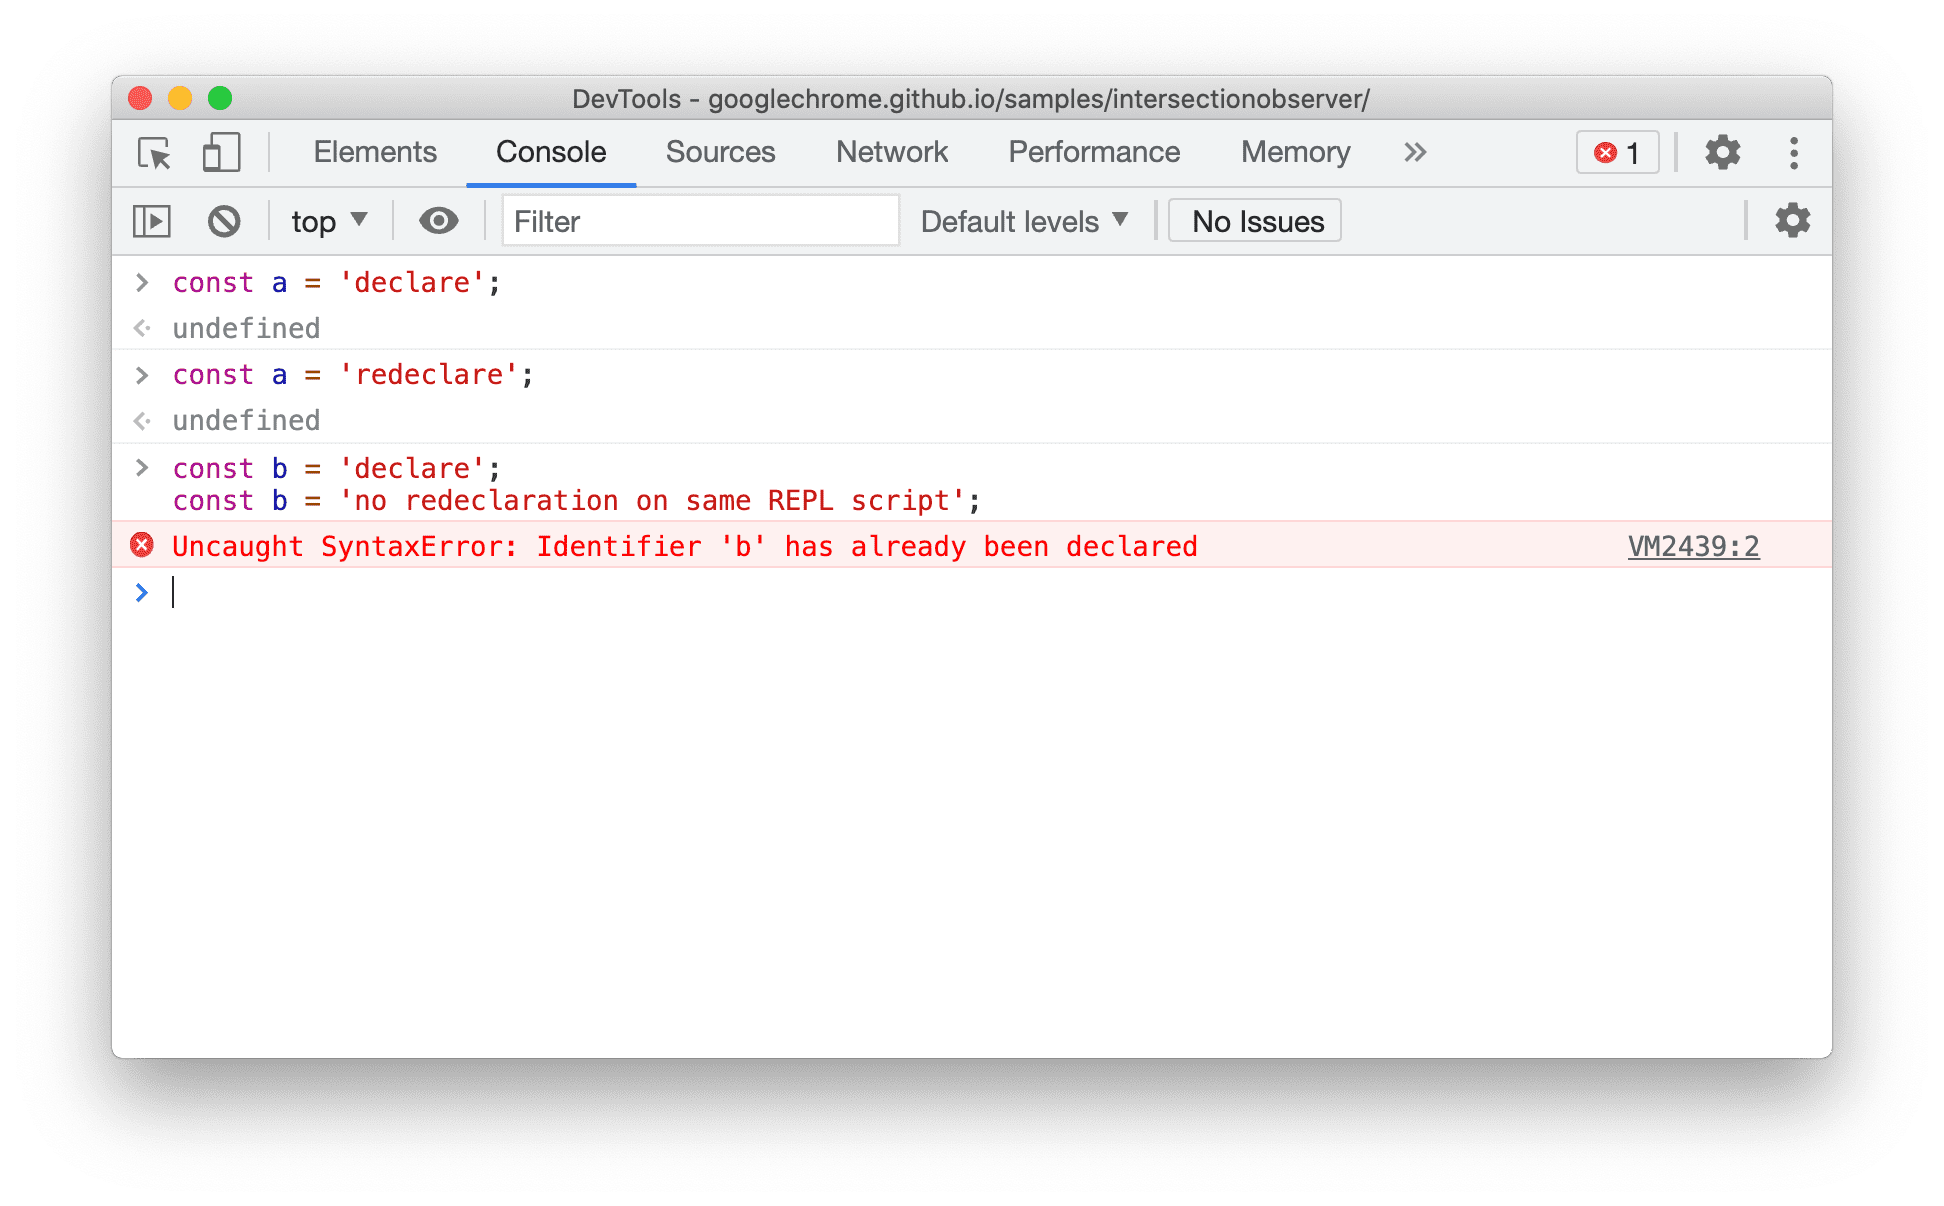Click the Clear console prohibition icon
Viewport: 1944px width, 1206px height.
click(x=224, y=221)
